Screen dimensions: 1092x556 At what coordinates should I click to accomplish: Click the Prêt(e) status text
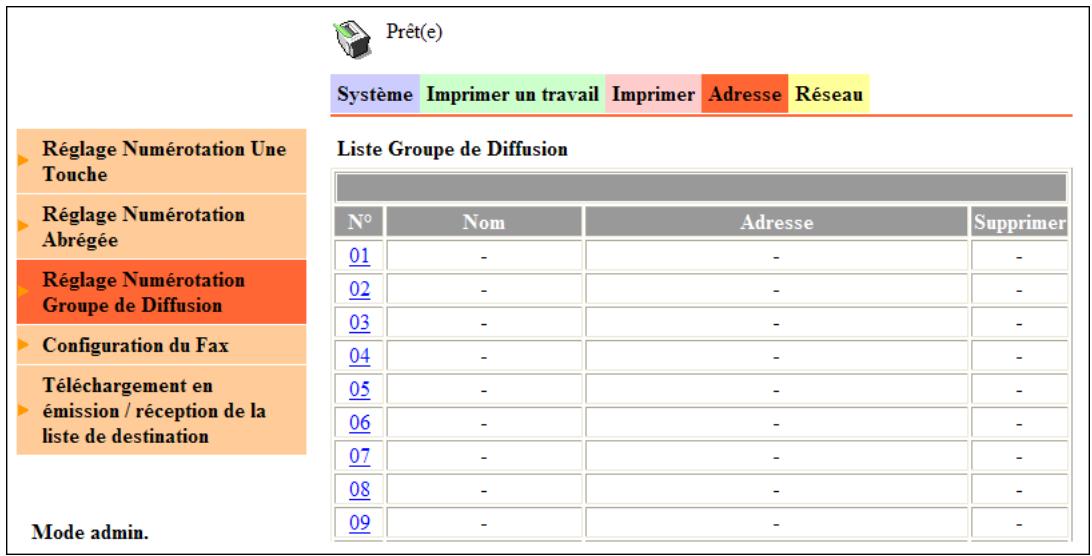(x=414, y=32)
